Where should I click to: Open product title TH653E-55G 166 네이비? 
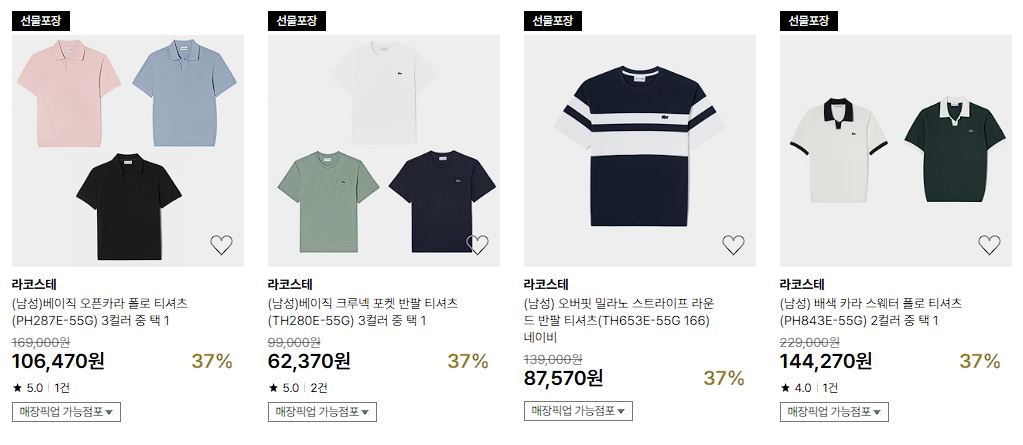tap(619, 320)
